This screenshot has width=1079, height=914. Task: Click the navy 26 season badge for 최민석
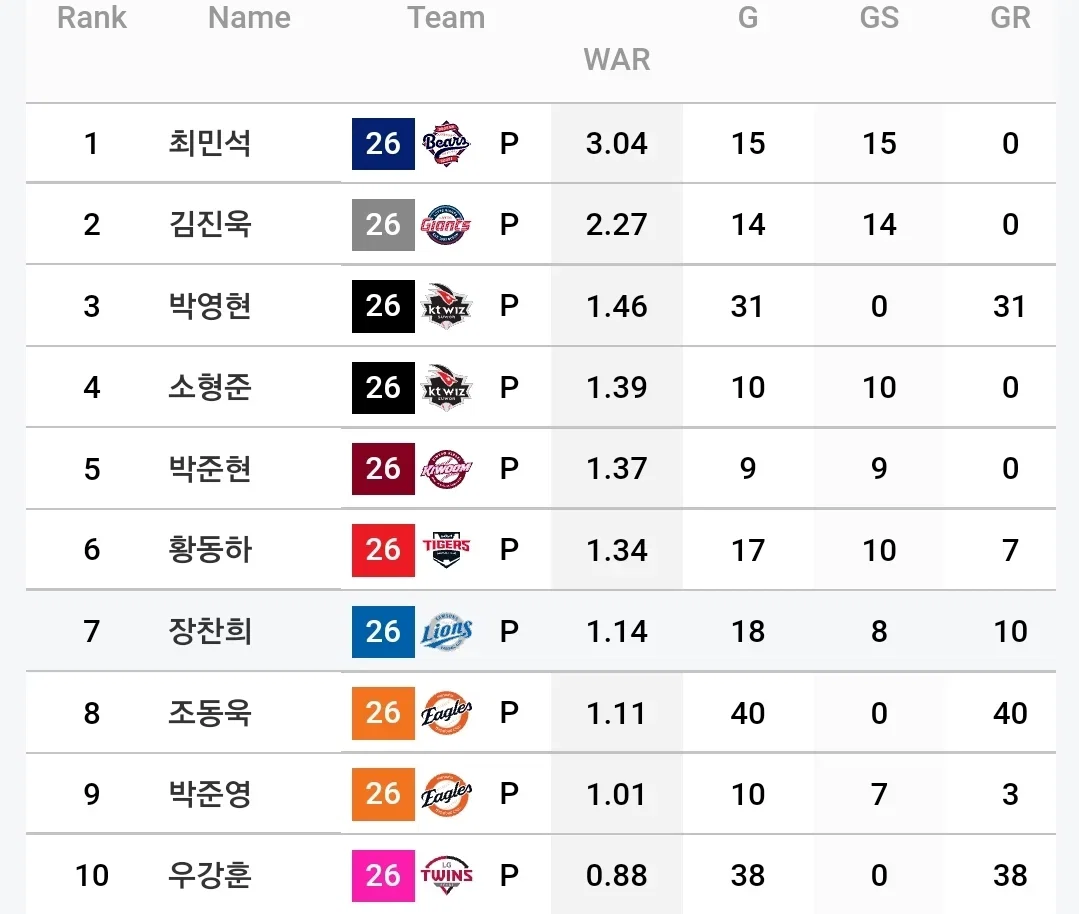click(383, 144)
